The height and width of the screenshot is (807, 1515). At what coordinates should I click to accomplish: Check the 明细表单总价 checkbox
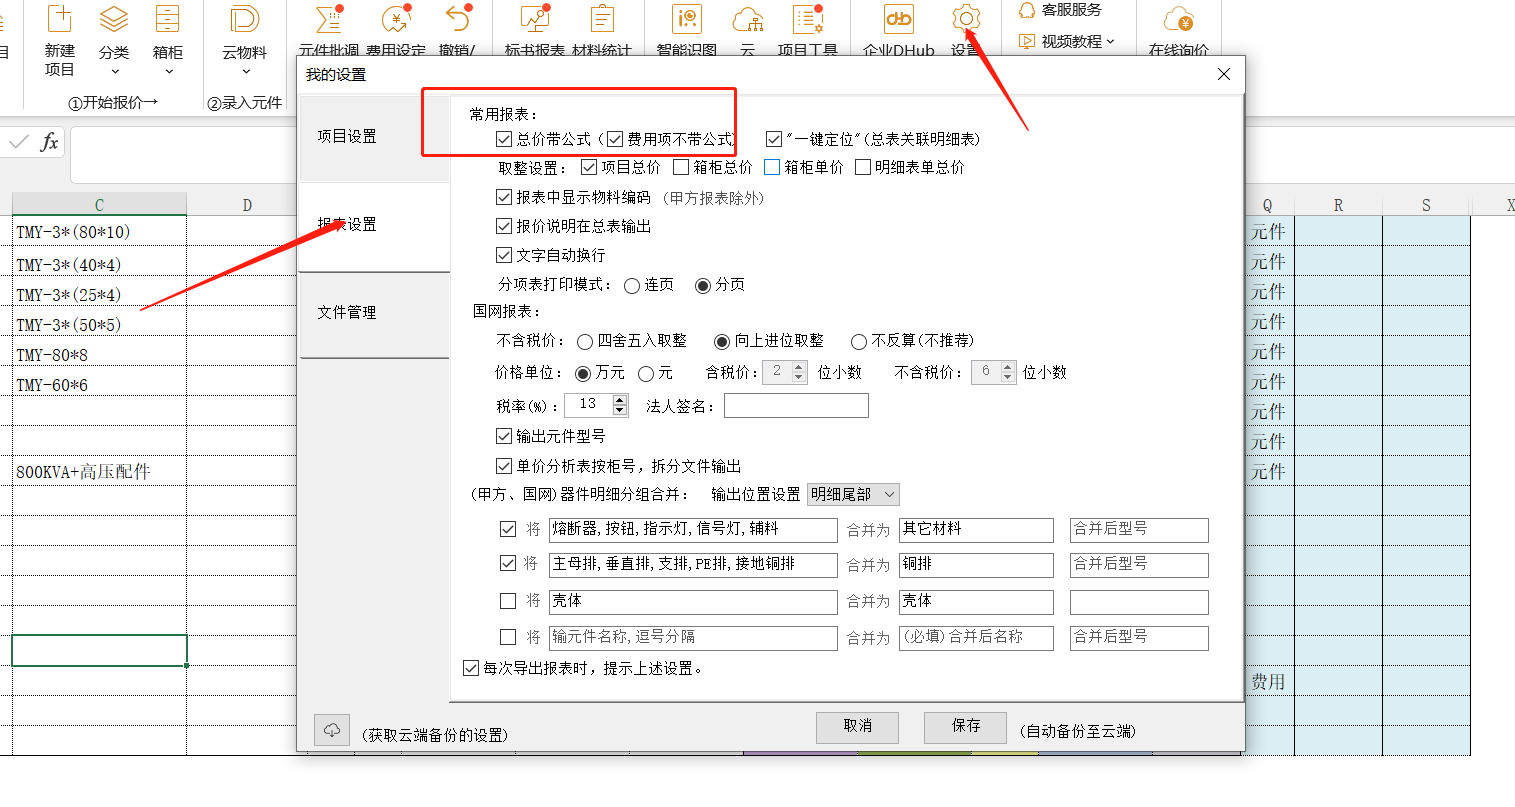click(863, 167)
